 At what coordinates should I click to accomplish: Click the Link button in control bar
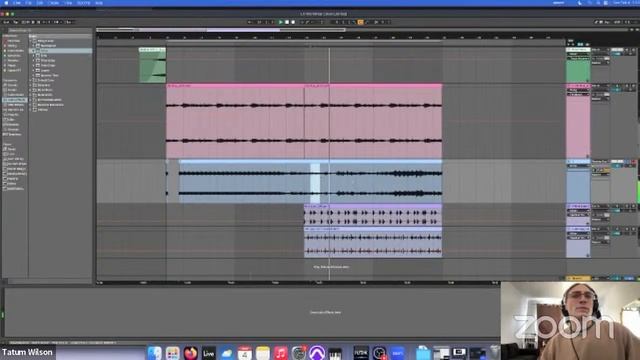(6, 22)
